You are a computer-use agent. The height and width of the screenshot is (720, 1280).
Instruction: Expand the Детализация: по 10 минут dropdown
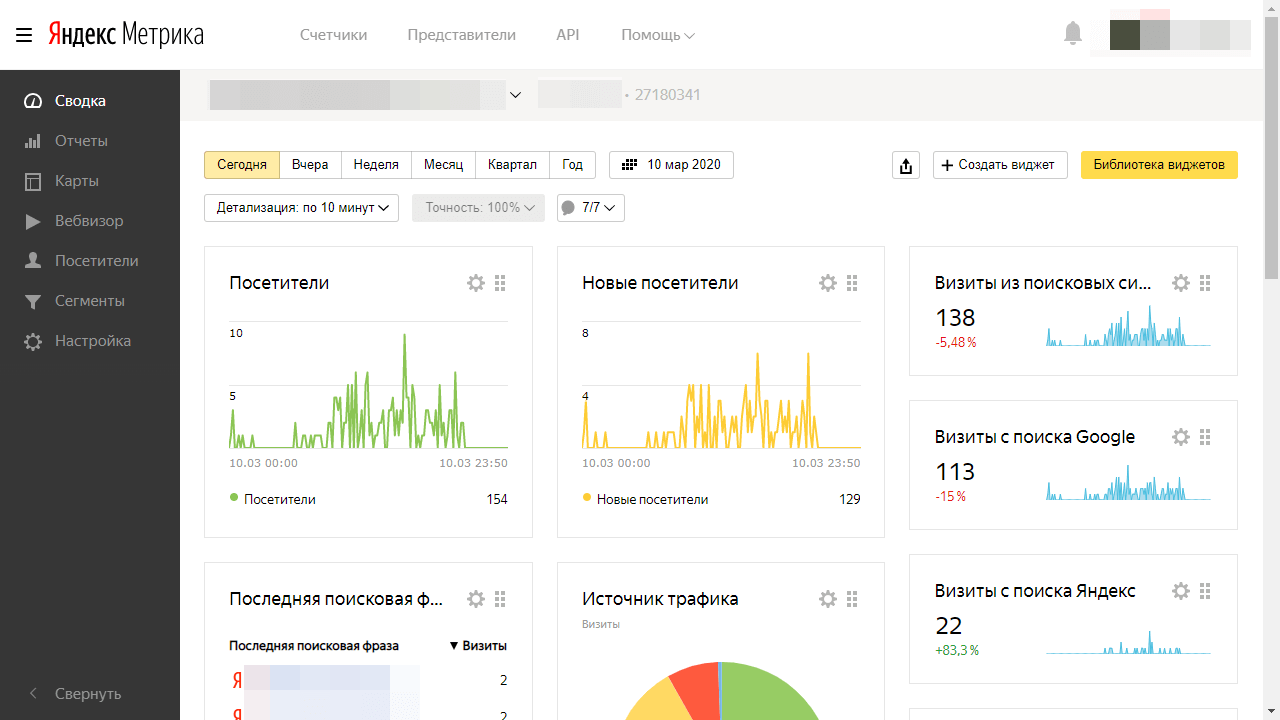click(301, 208)
